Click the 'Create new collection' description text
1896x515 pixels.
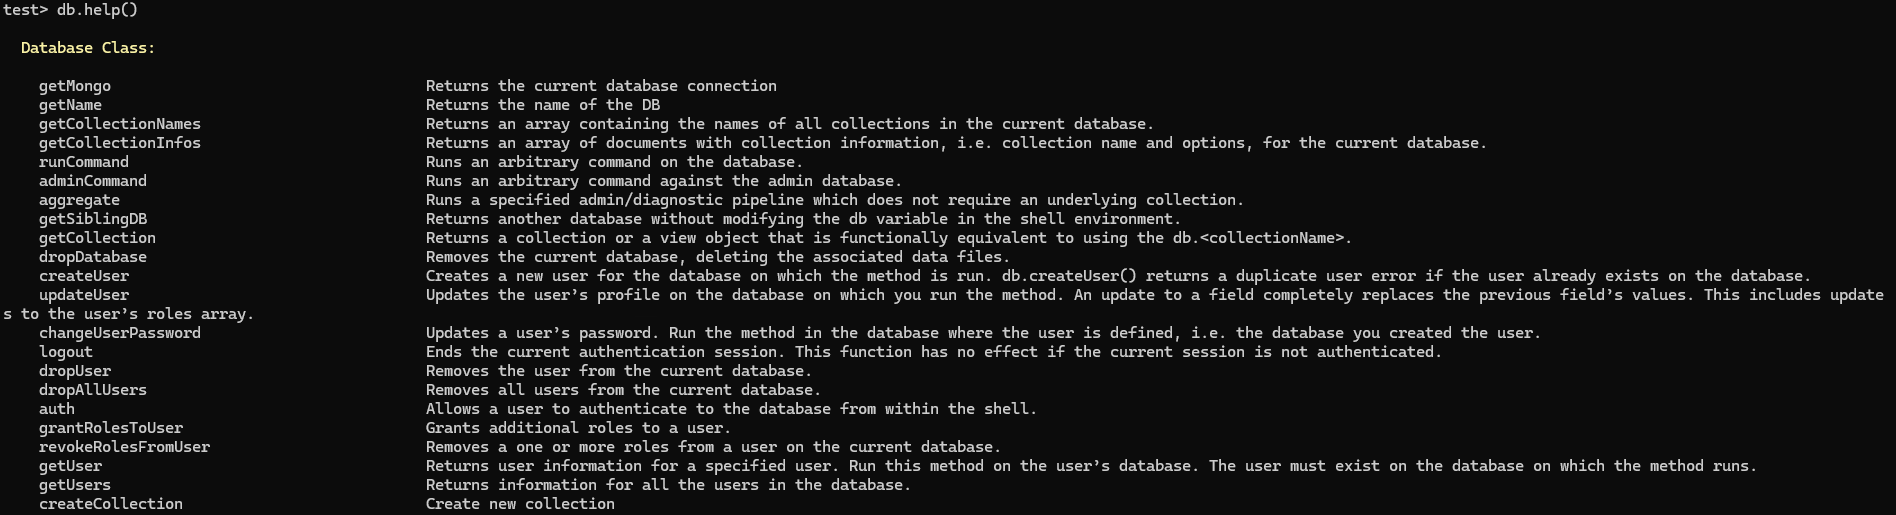tap(520, 504)
